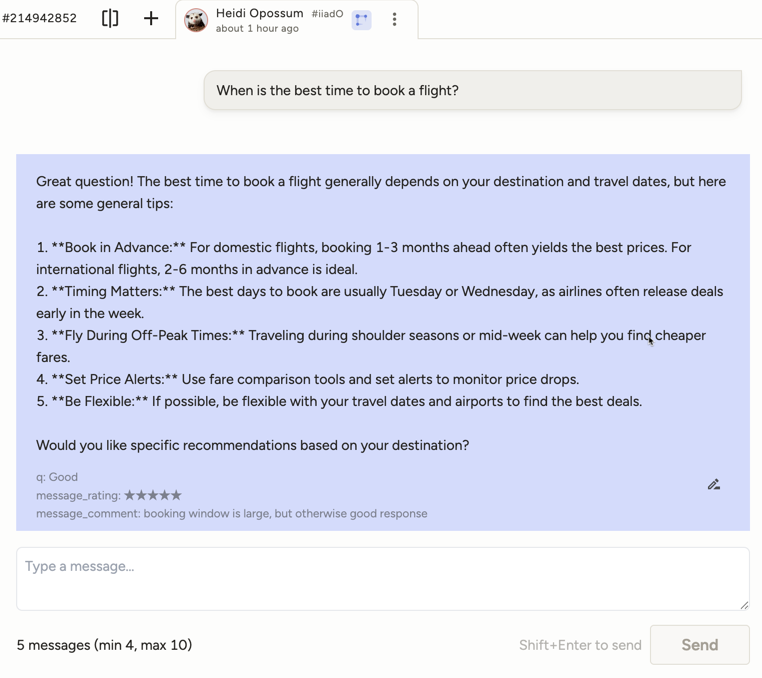
Task: Set message rating to one star
Action: click(129, 495)
